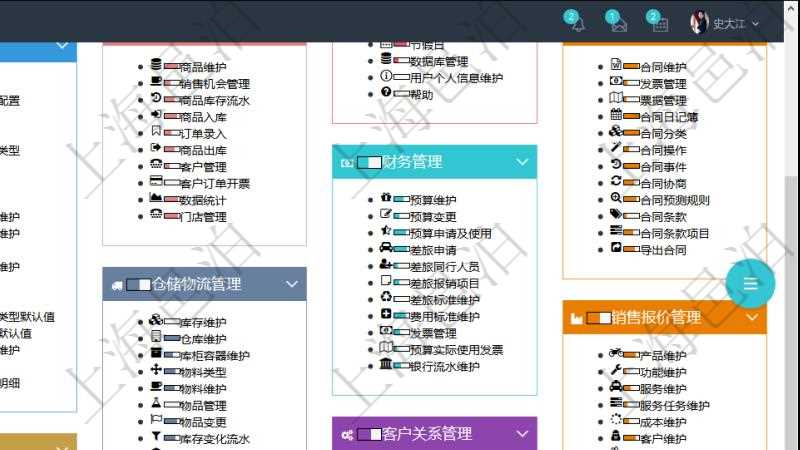Open 门店管理 menu entry
Viewport: 800px width, 450px height.
pos(203,217)
